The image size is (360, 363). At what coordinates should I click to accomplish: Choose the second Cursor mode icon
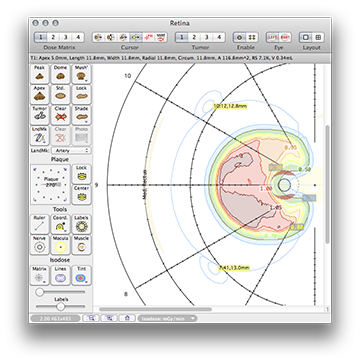click(x=111, y=37)
